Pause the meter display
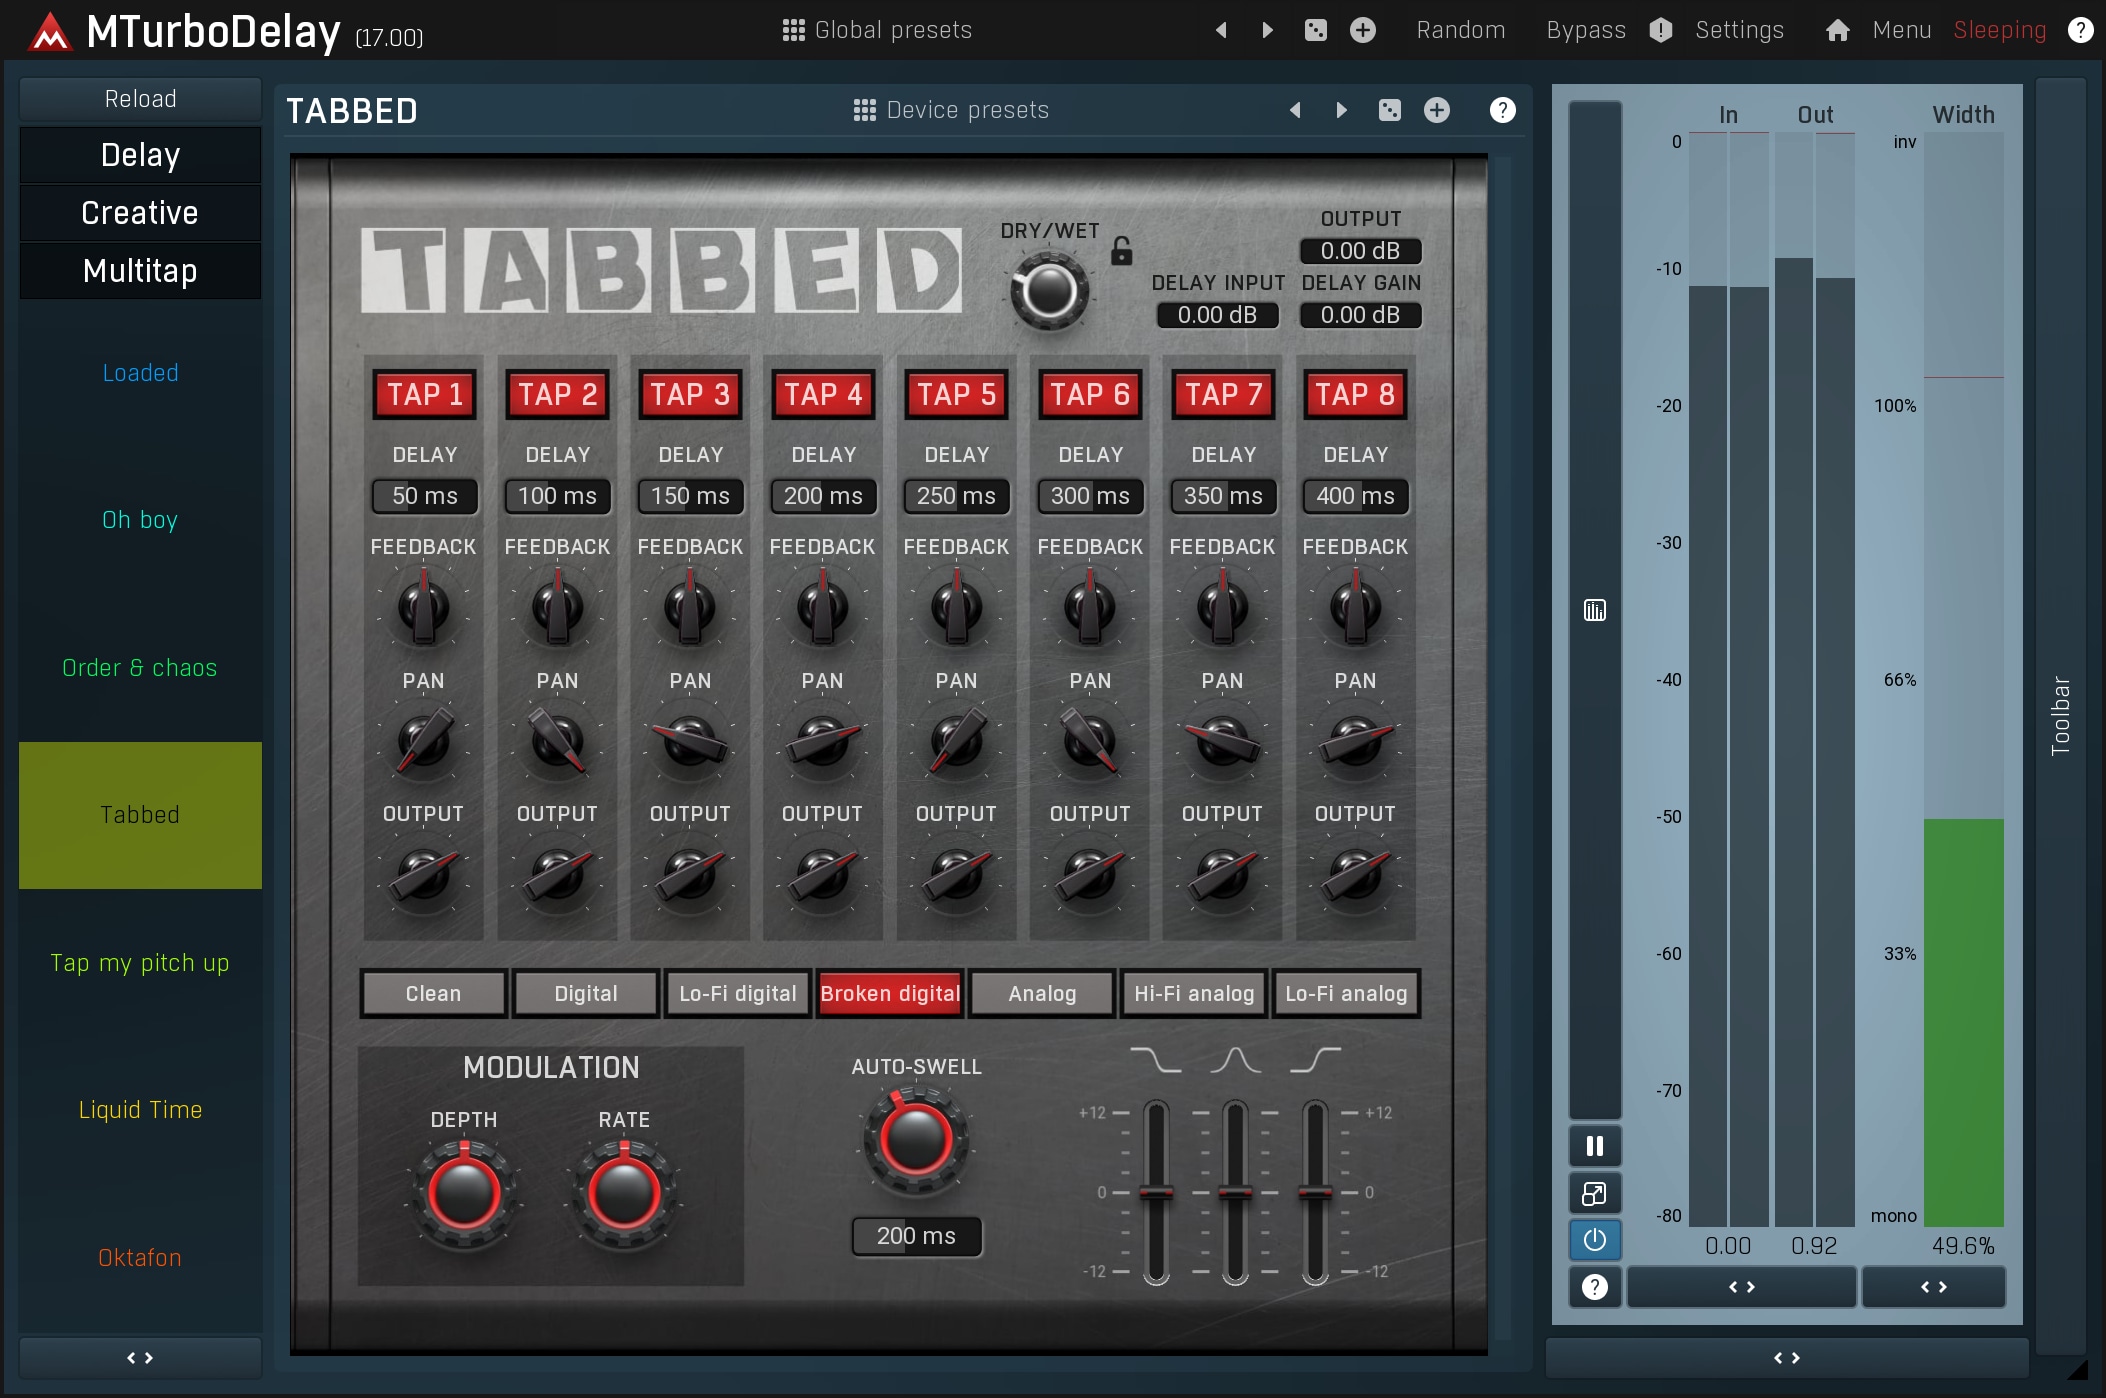This screenshot has width=2106, height=1398. point(1594,1146)
